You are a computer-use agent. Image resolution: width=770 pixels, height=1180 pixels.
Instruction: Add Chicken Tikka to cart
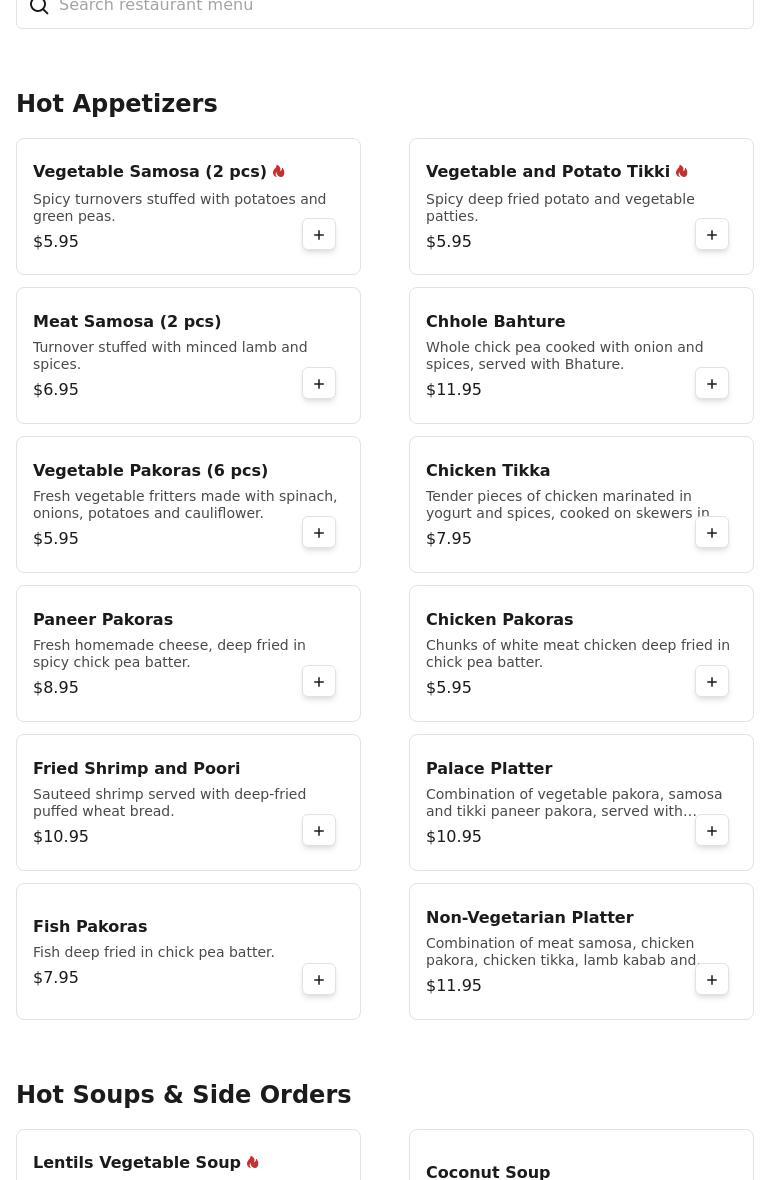712,533
